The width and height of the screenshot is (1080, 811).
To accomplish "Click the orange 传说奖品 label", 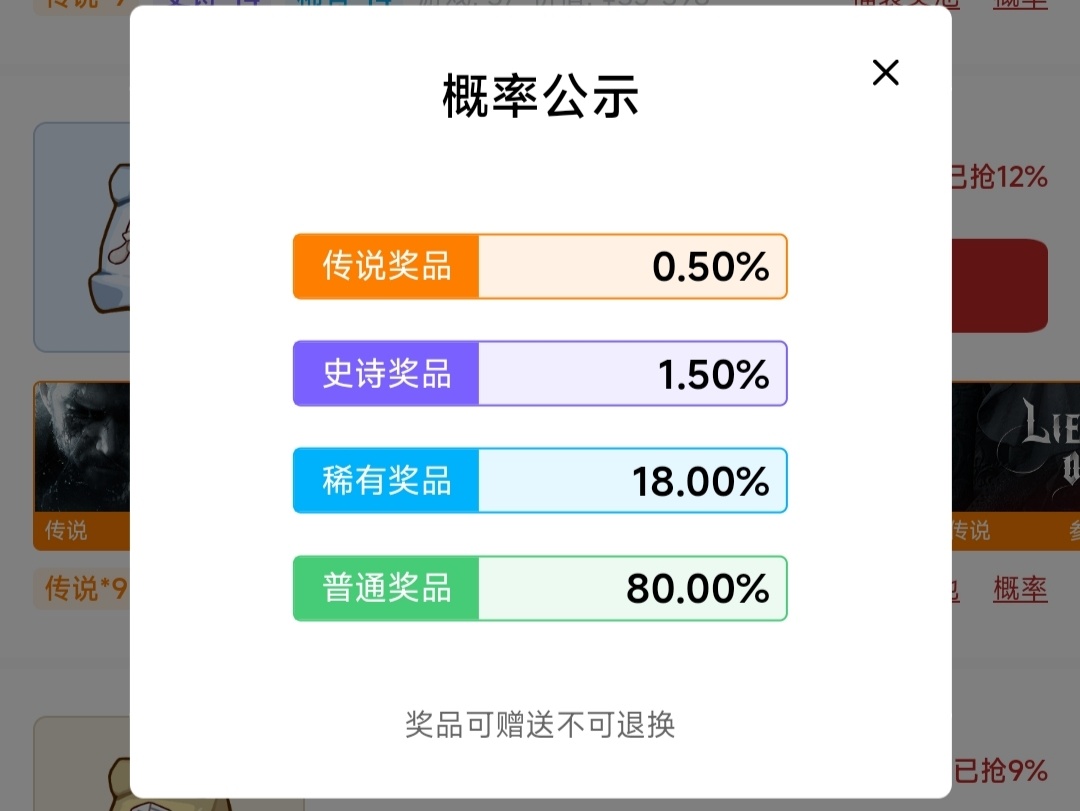I will pyautogui.click(x=386, y=267).
